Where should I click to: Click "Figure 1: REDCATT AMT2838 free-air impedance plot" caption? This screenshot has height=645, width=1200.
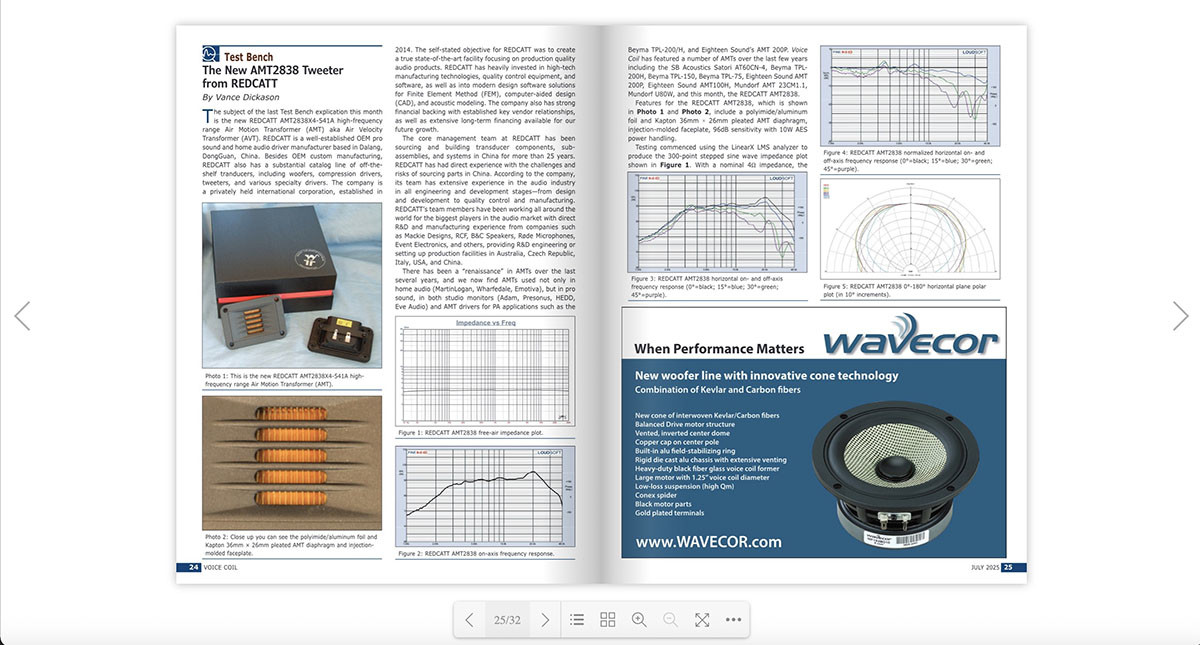point(470,433)
